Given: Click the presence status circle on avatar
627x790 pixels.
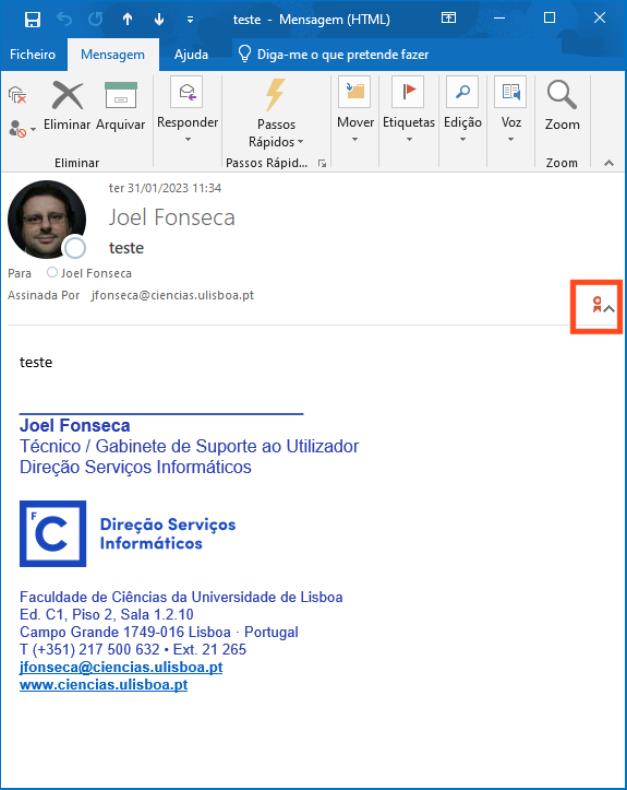Looking at the screenshot, I should 76,249.
